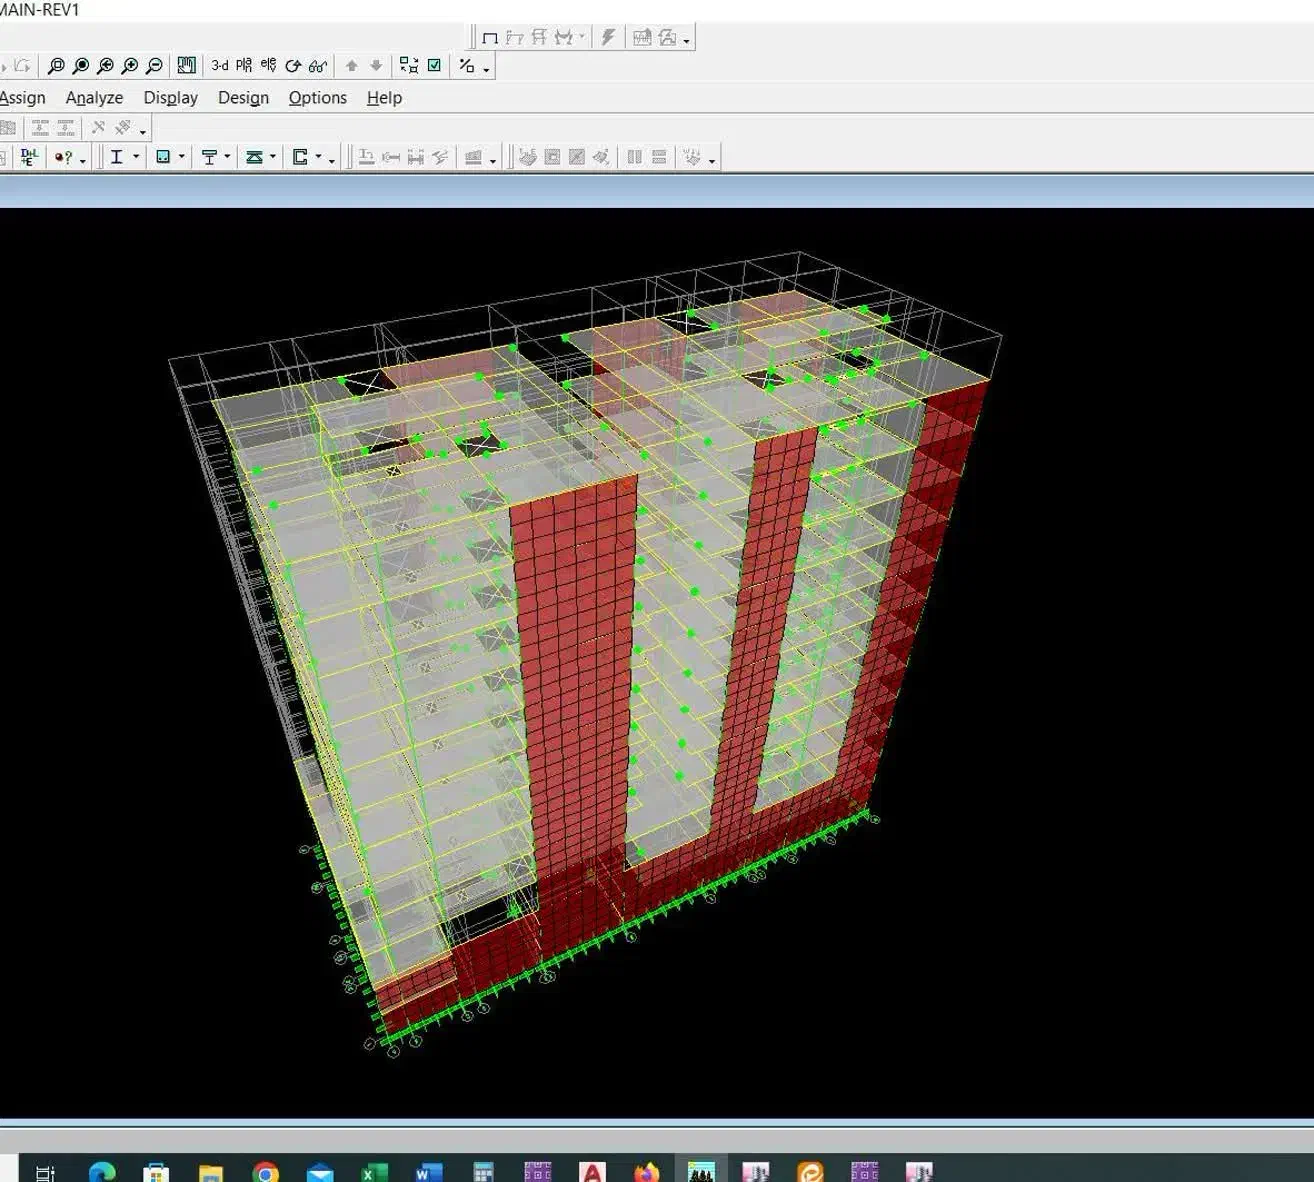The height and width of the screenshot is (1182, 1314).
Task: Show Undeformed Shape with the frame icon
Action: click(x=490, y=38)
